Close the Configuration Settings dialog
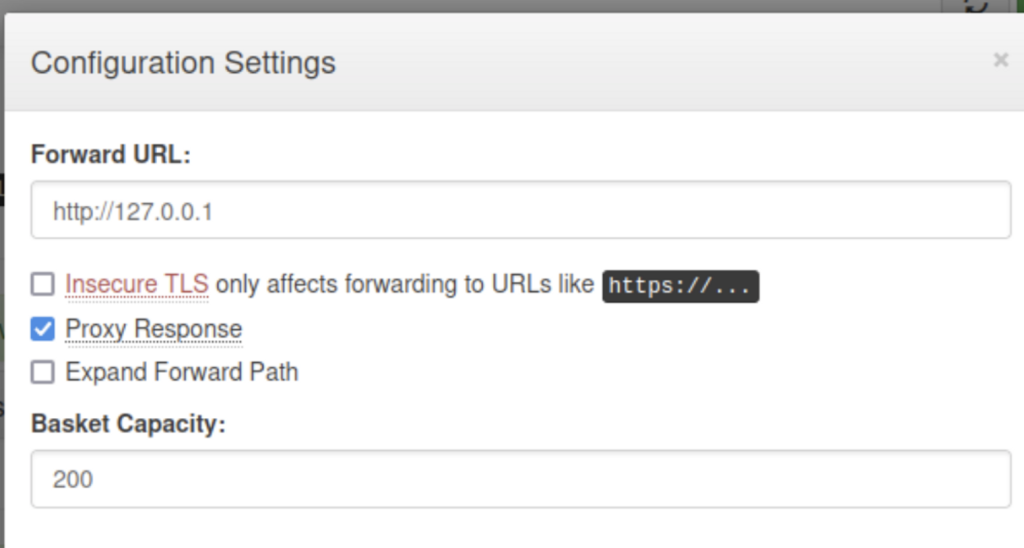The image size is (1024, 548). tap(1000, 61)
